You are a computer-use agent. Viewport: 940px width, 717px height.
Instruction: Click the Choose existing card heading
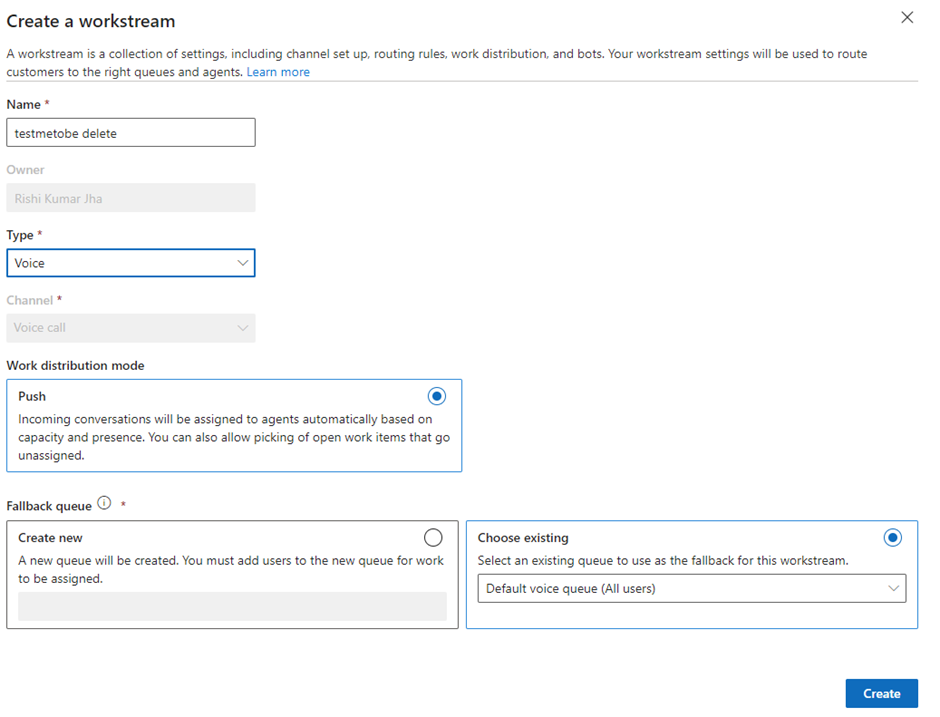click(x=523, y=538)
